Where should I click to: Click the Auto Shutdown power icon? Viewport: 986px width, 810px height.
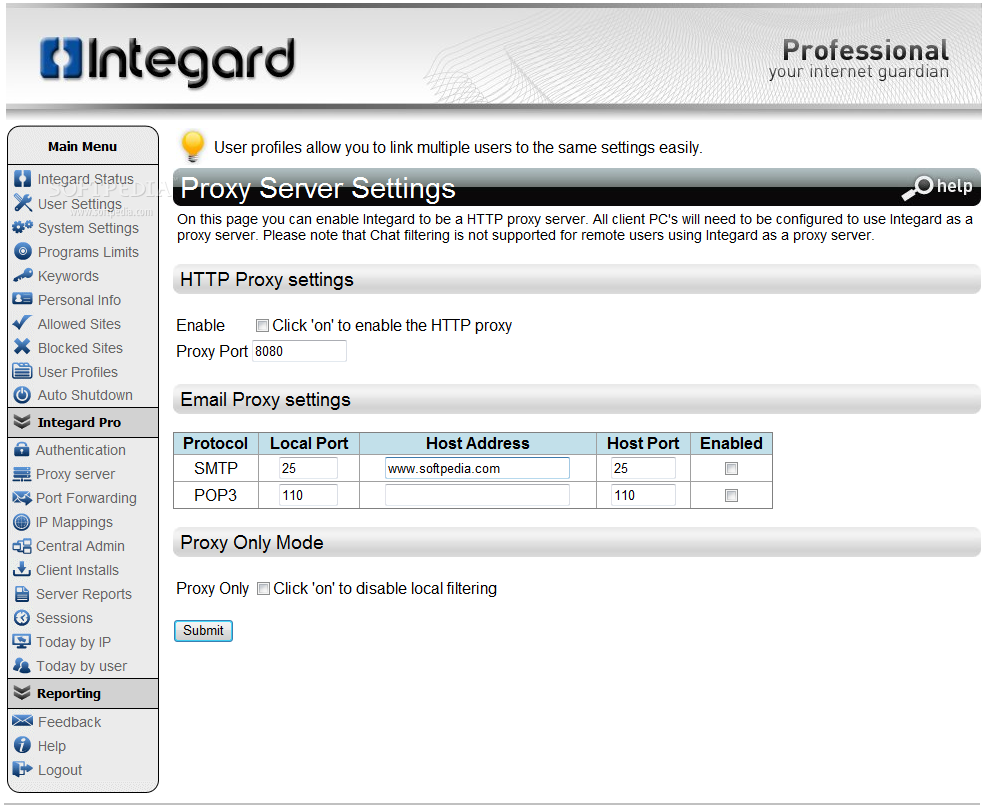coord(23,395)
